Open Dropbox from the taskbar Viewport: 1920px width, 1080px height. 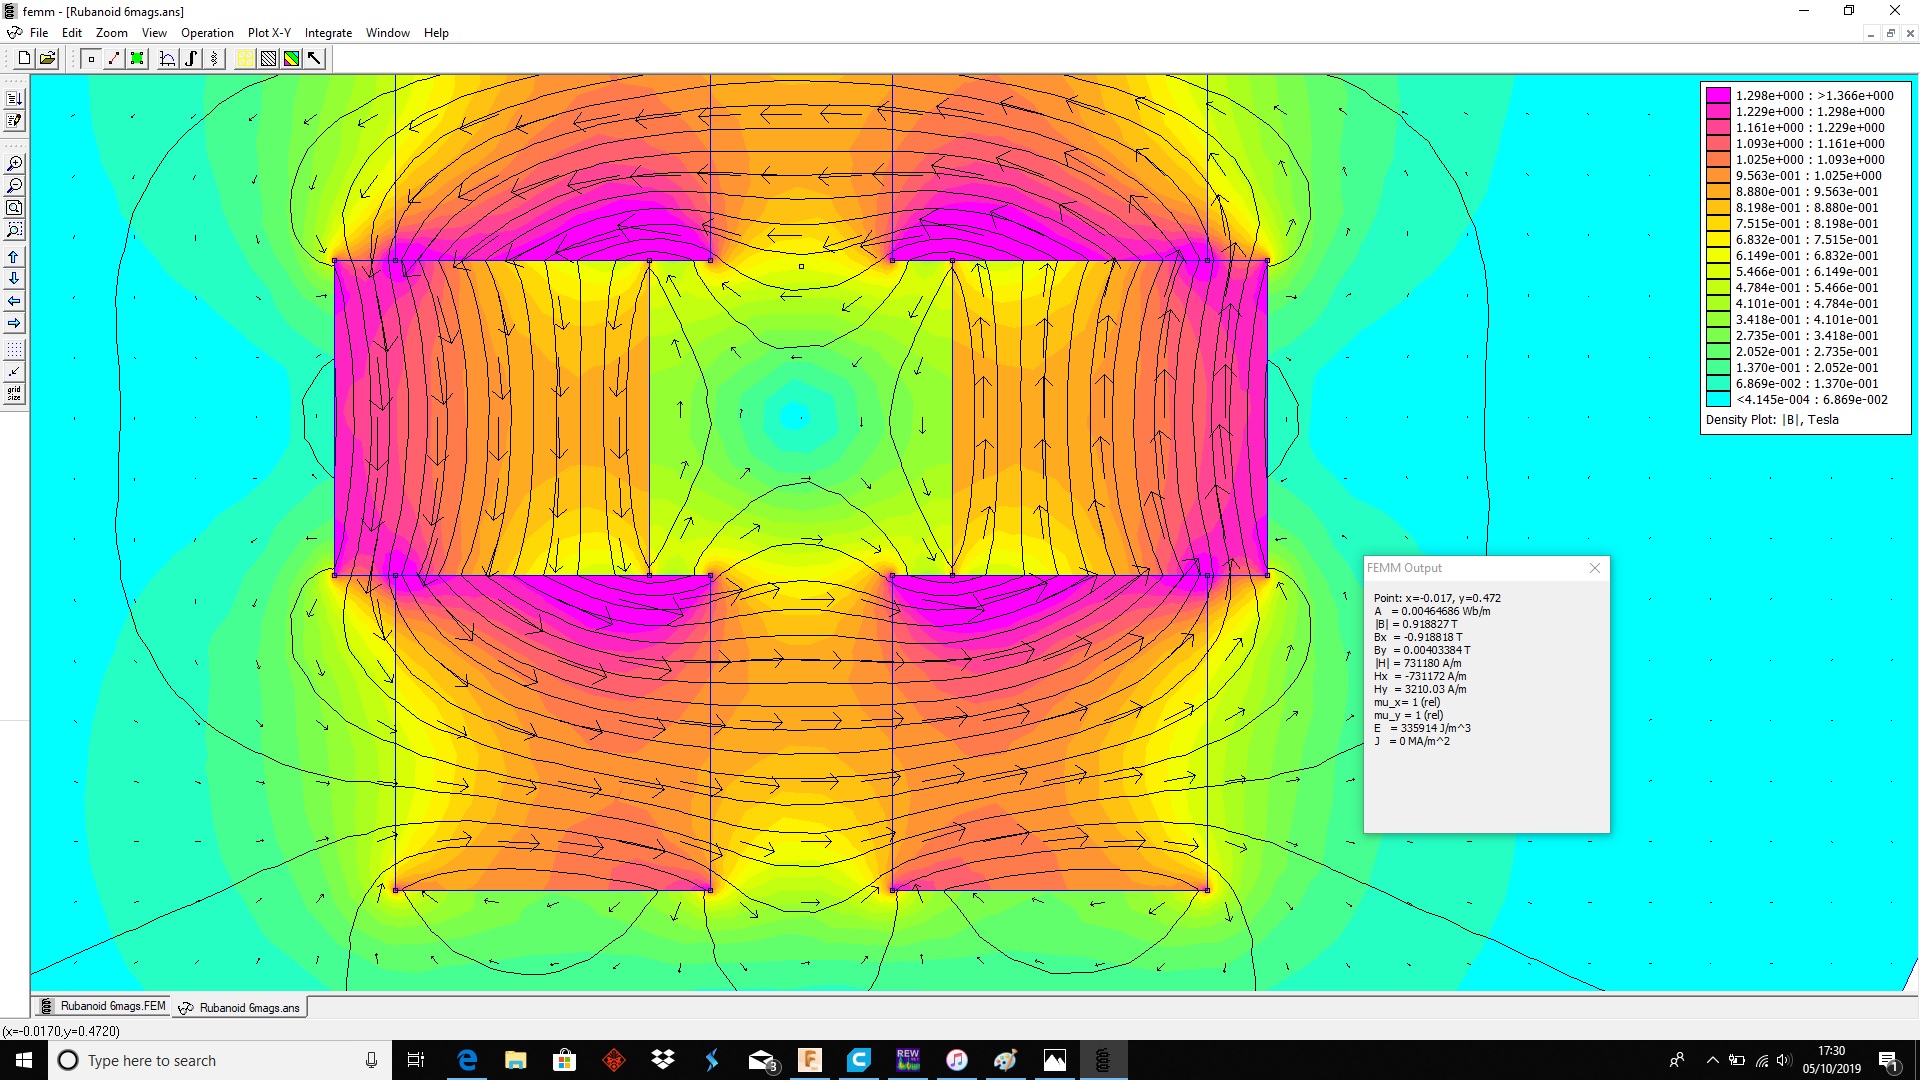click(x=663, y=1060)
